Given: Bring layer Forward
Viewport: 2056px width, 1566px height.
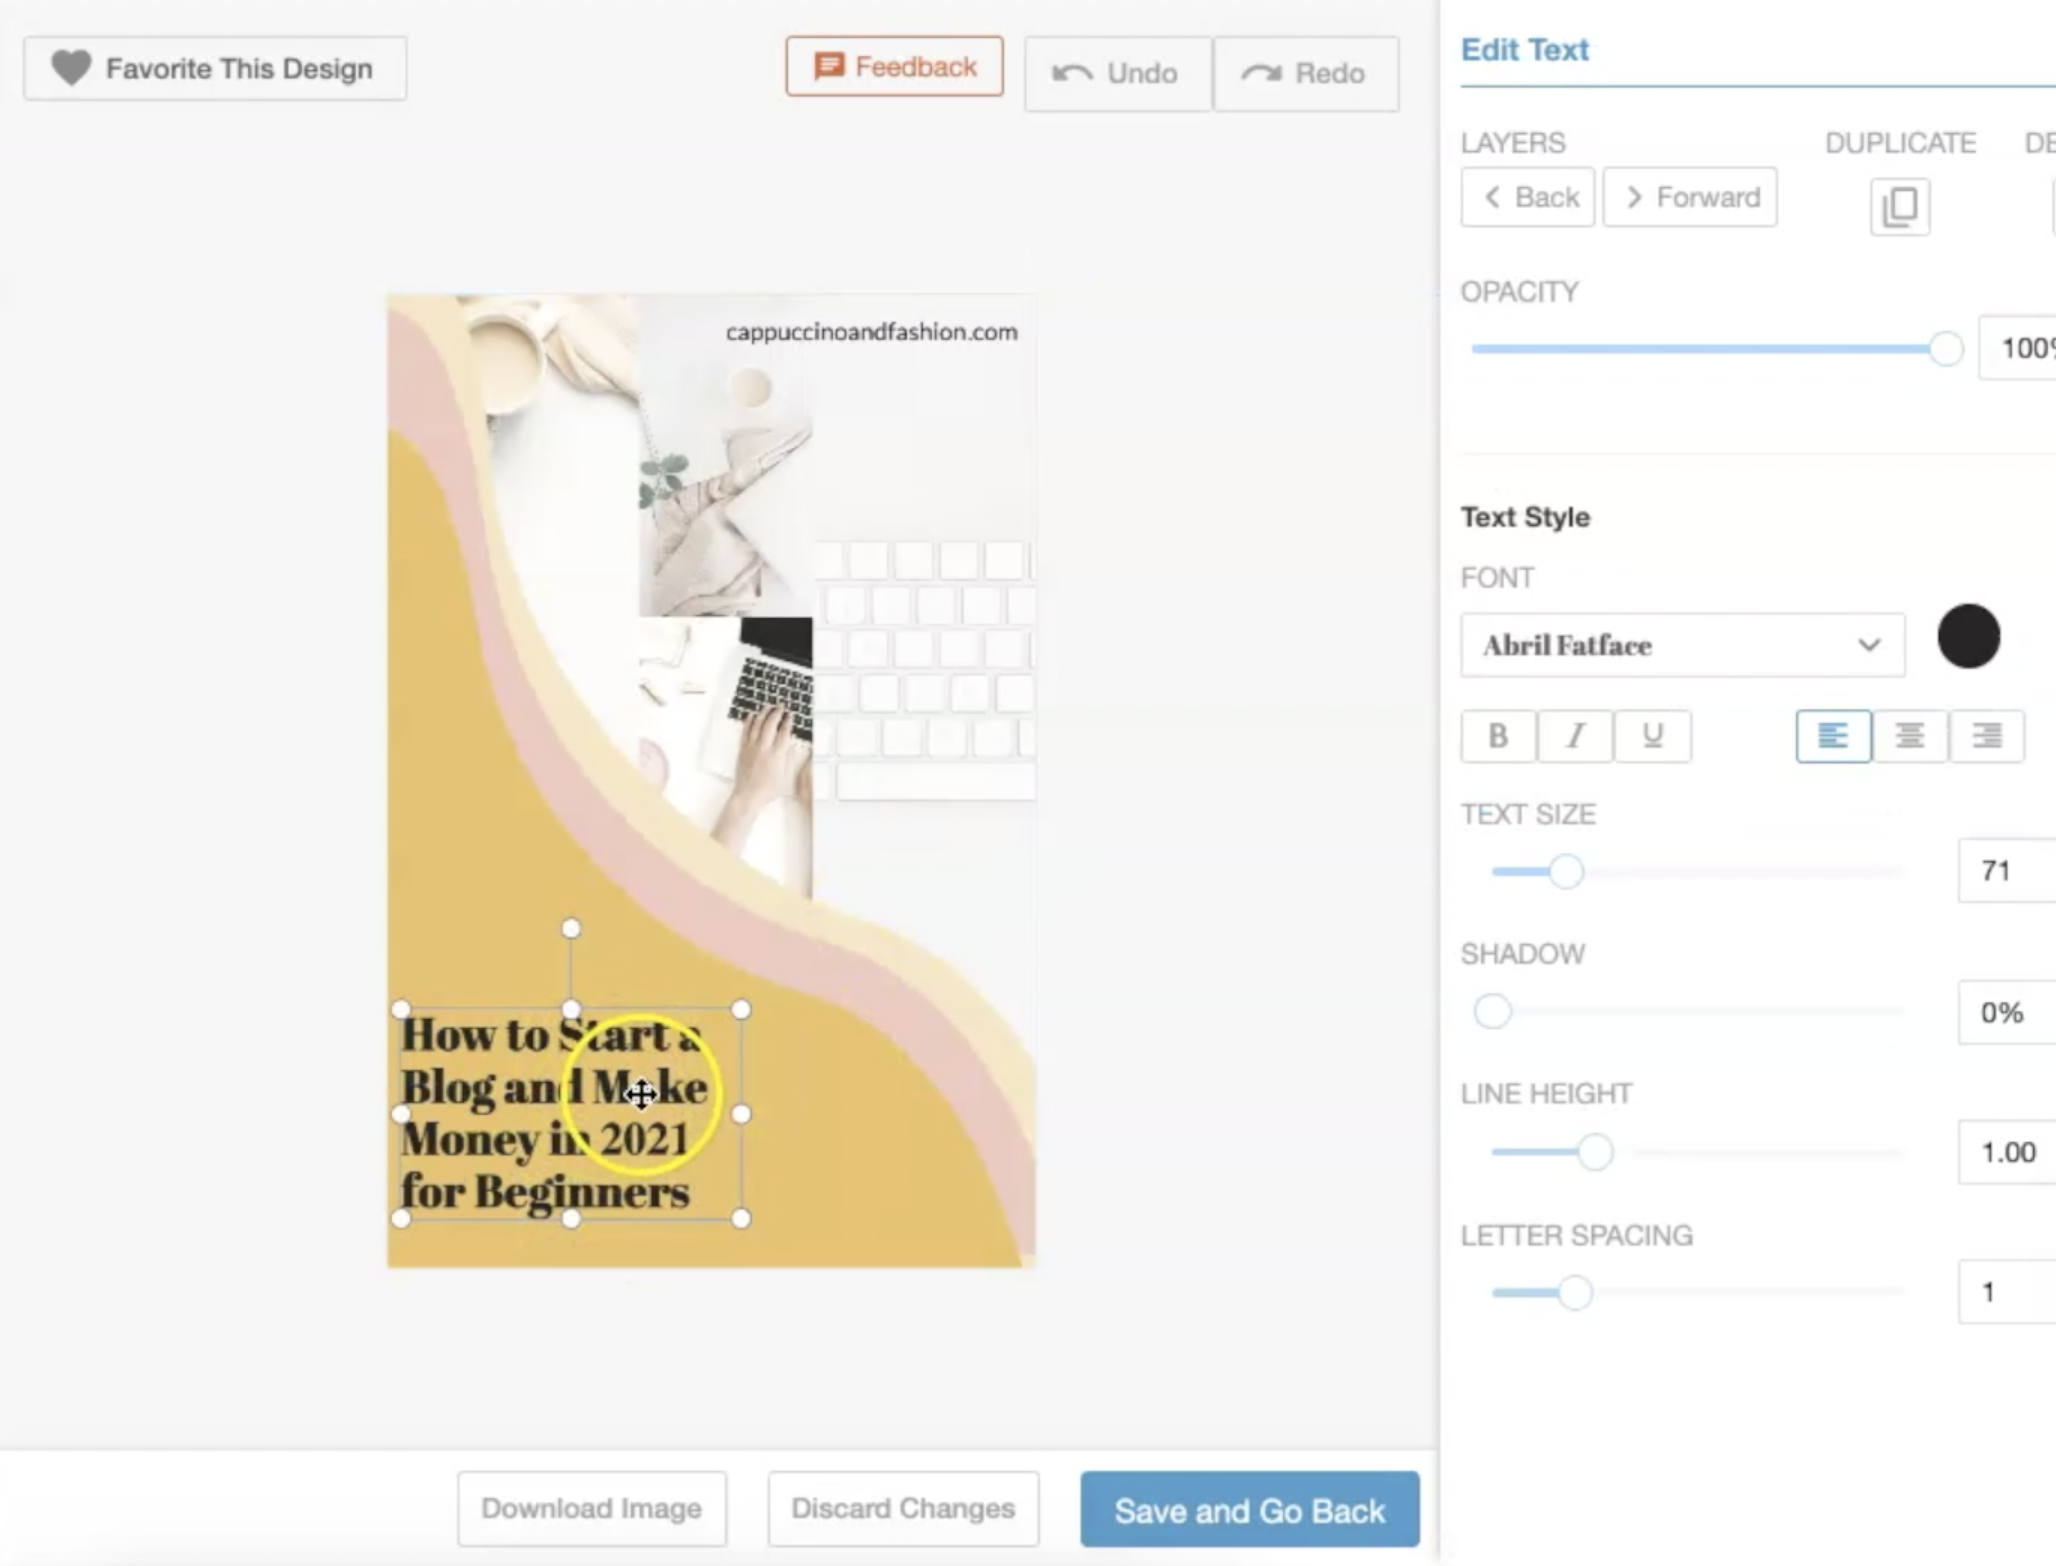Looking at the screenshot, I should pos(1690,197).
